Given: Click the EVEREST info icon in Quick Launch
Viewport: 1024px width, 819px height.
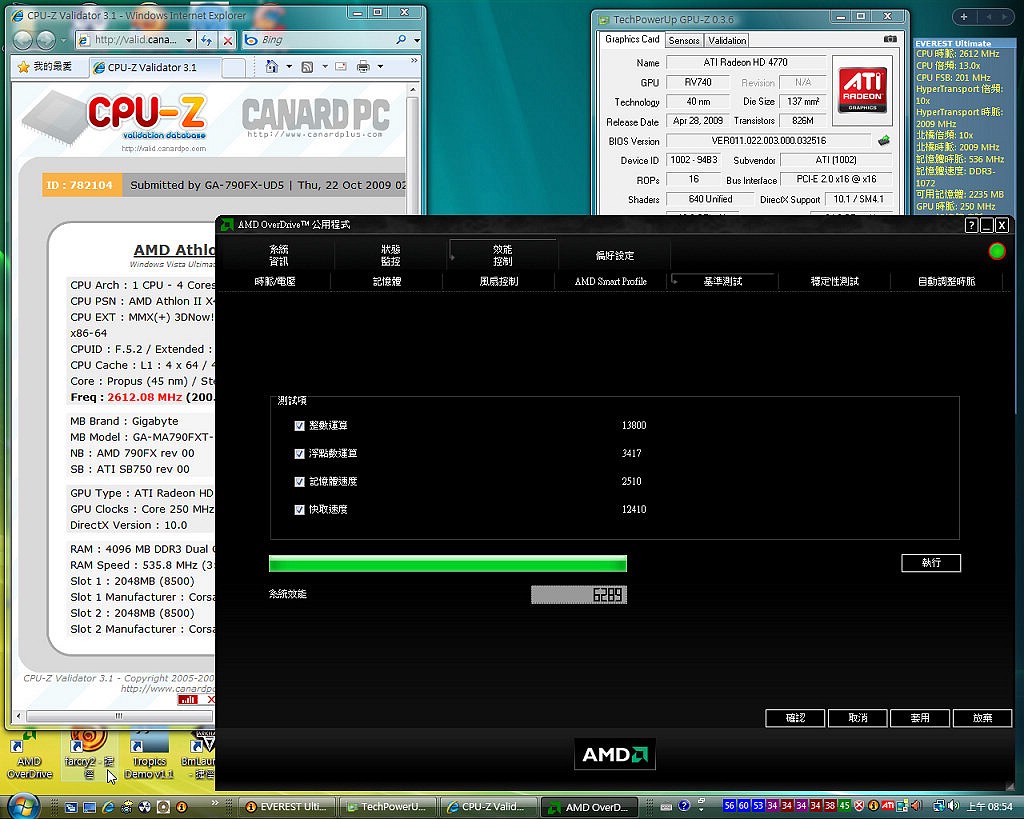Looking at the screenshot, I should 182,807.
